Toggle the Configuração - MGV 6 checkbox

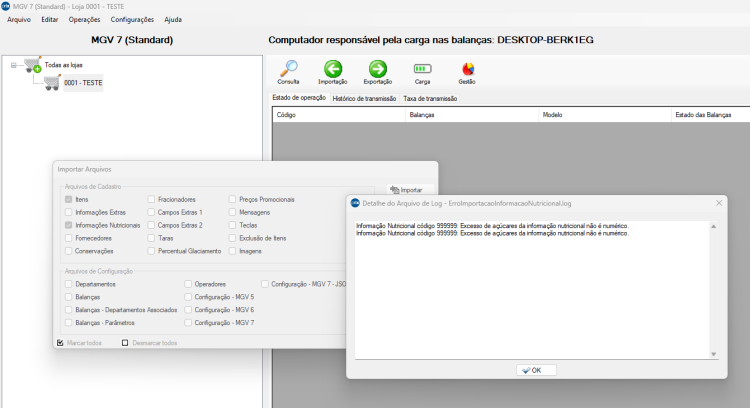pyautogui.click(x=188, y=310)
